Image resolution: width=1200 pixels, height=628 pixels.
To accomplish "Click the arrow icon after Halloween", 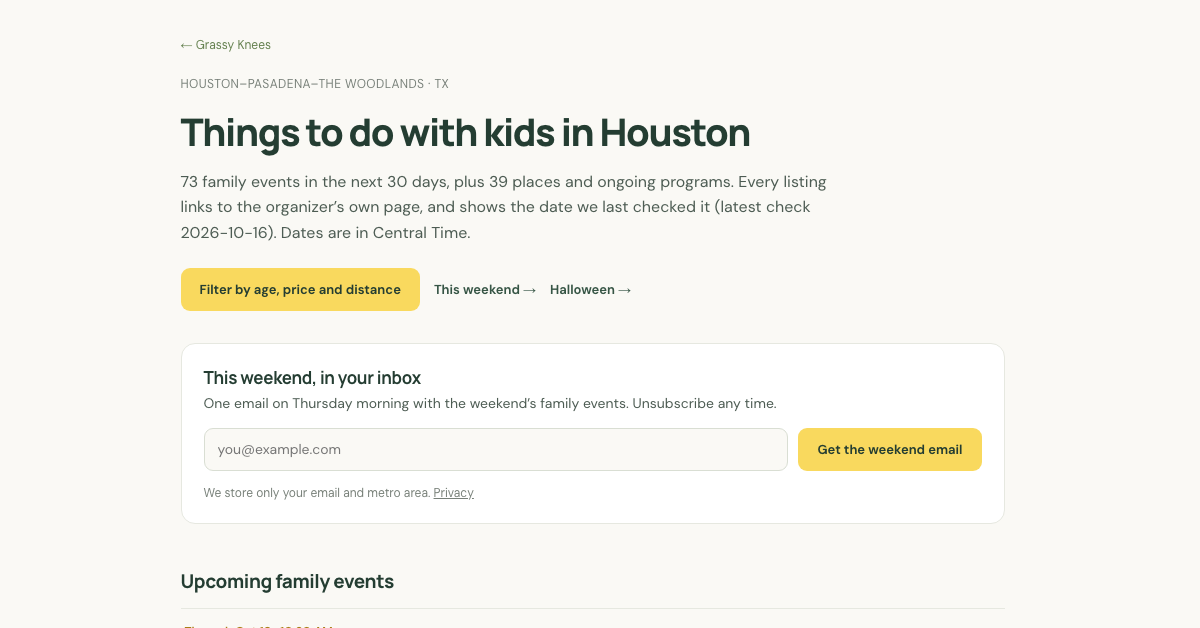I will click(625, 290).
